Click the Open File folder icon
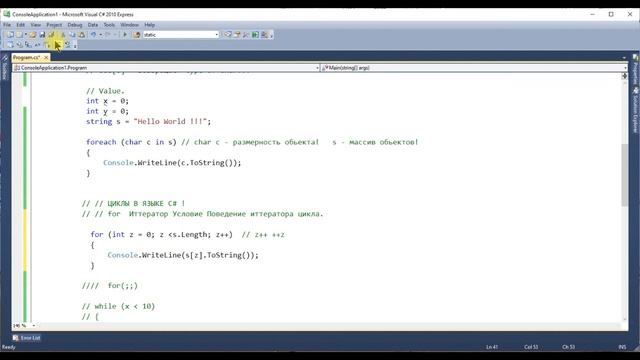Screen dimensions: 640x360 (33, 35)
